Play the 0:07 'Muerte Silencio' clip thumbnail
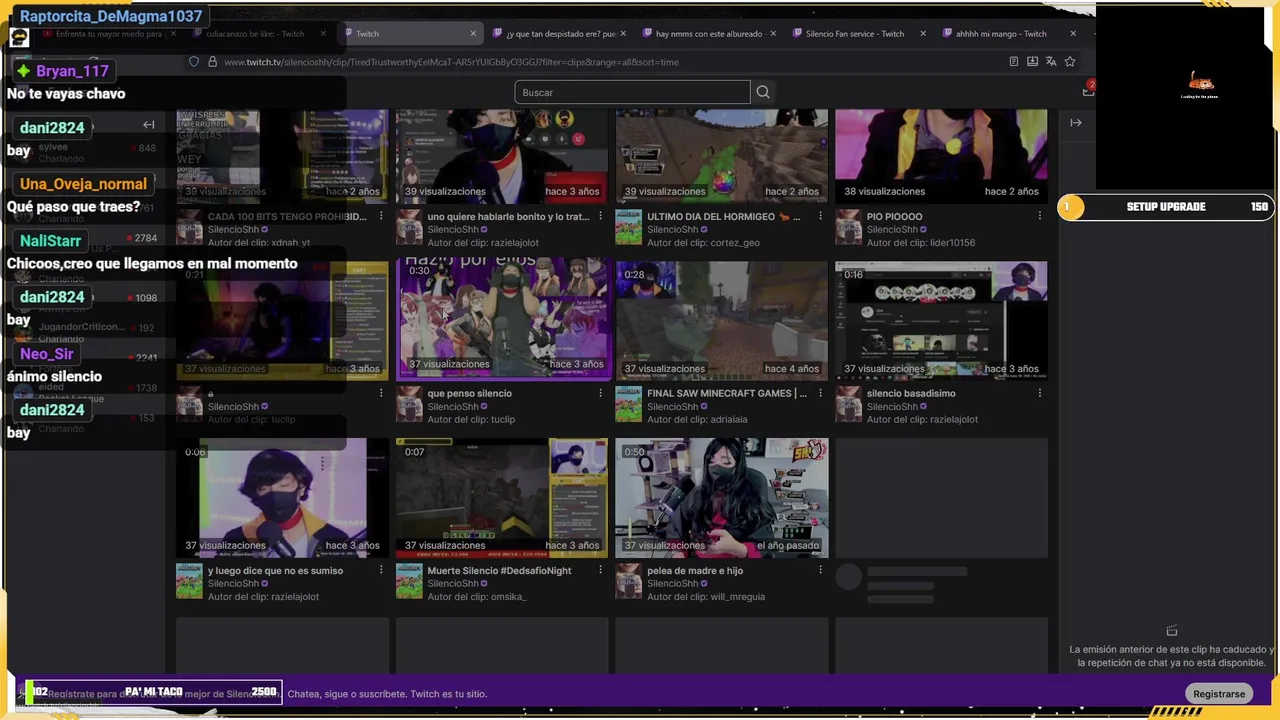 [502, 497]
